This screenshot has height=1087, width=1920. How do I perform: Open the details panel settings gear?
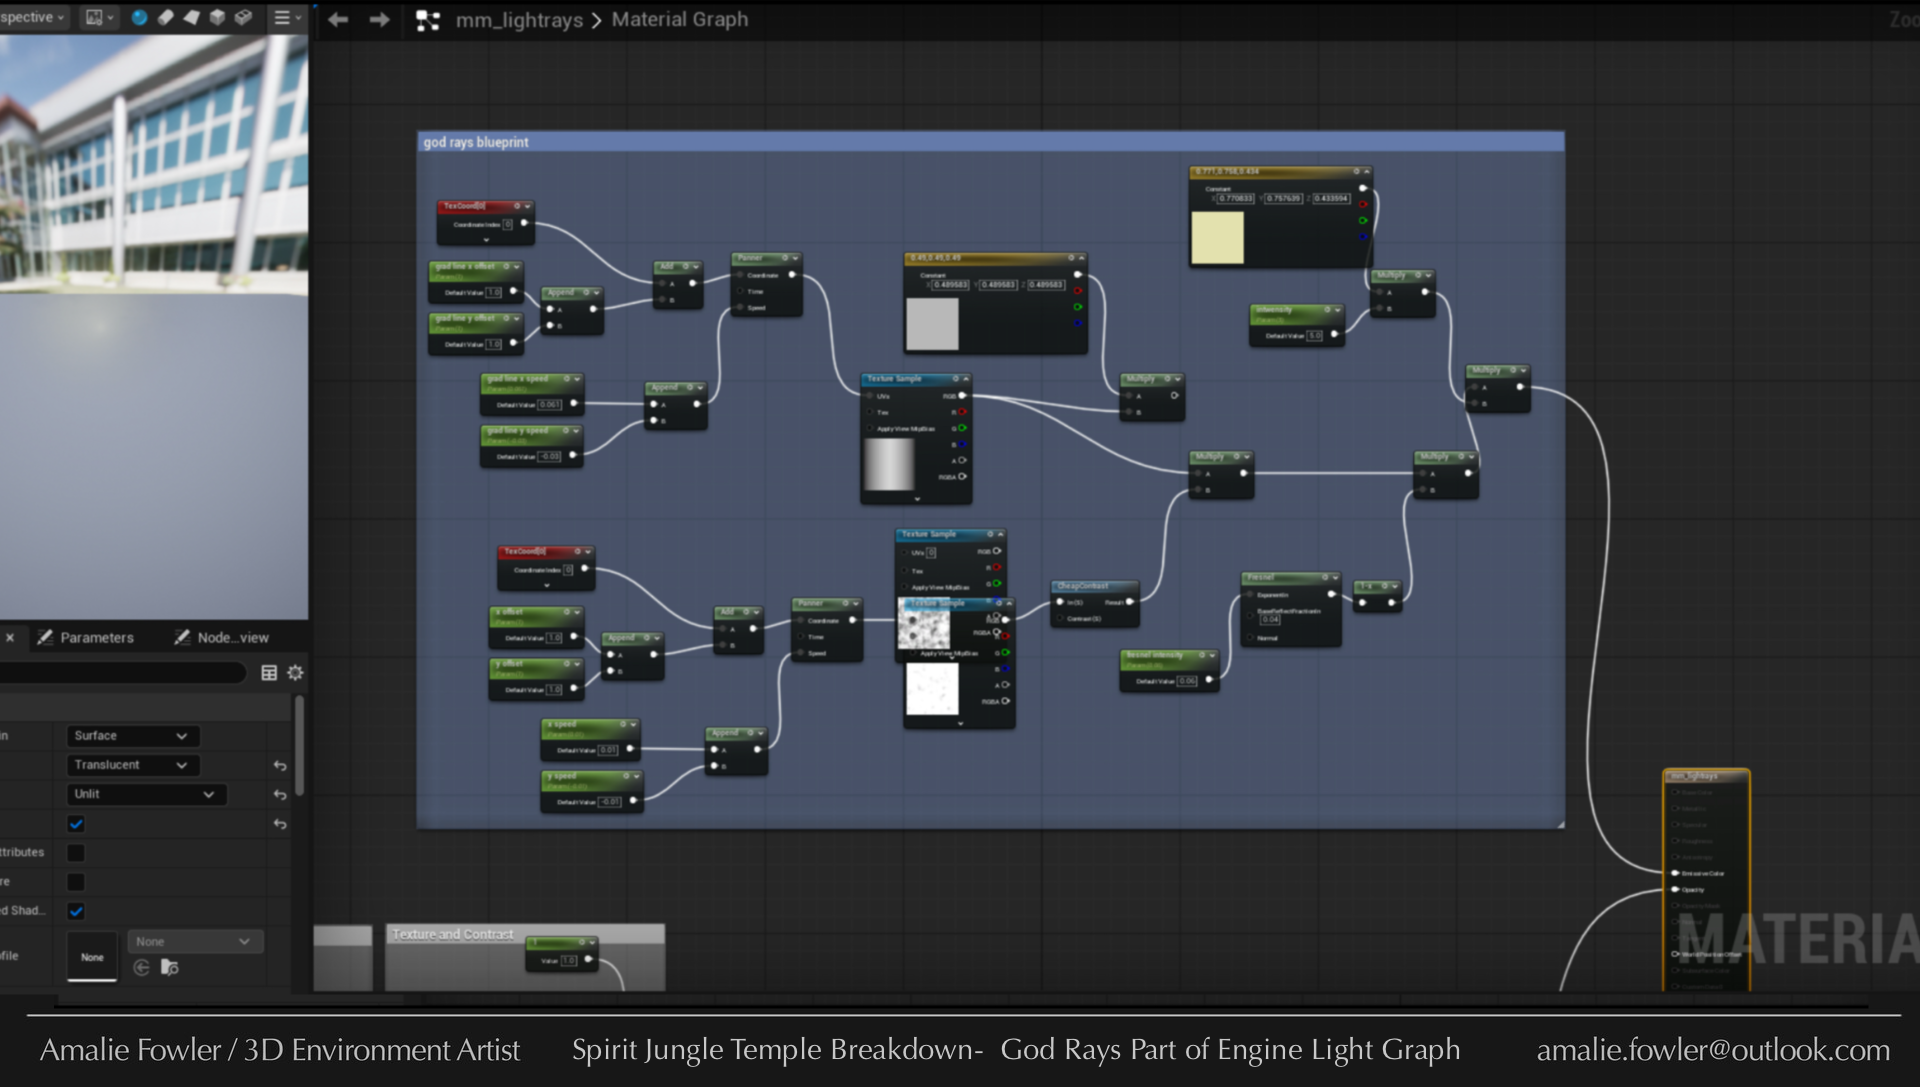click(x=295, y=673)
